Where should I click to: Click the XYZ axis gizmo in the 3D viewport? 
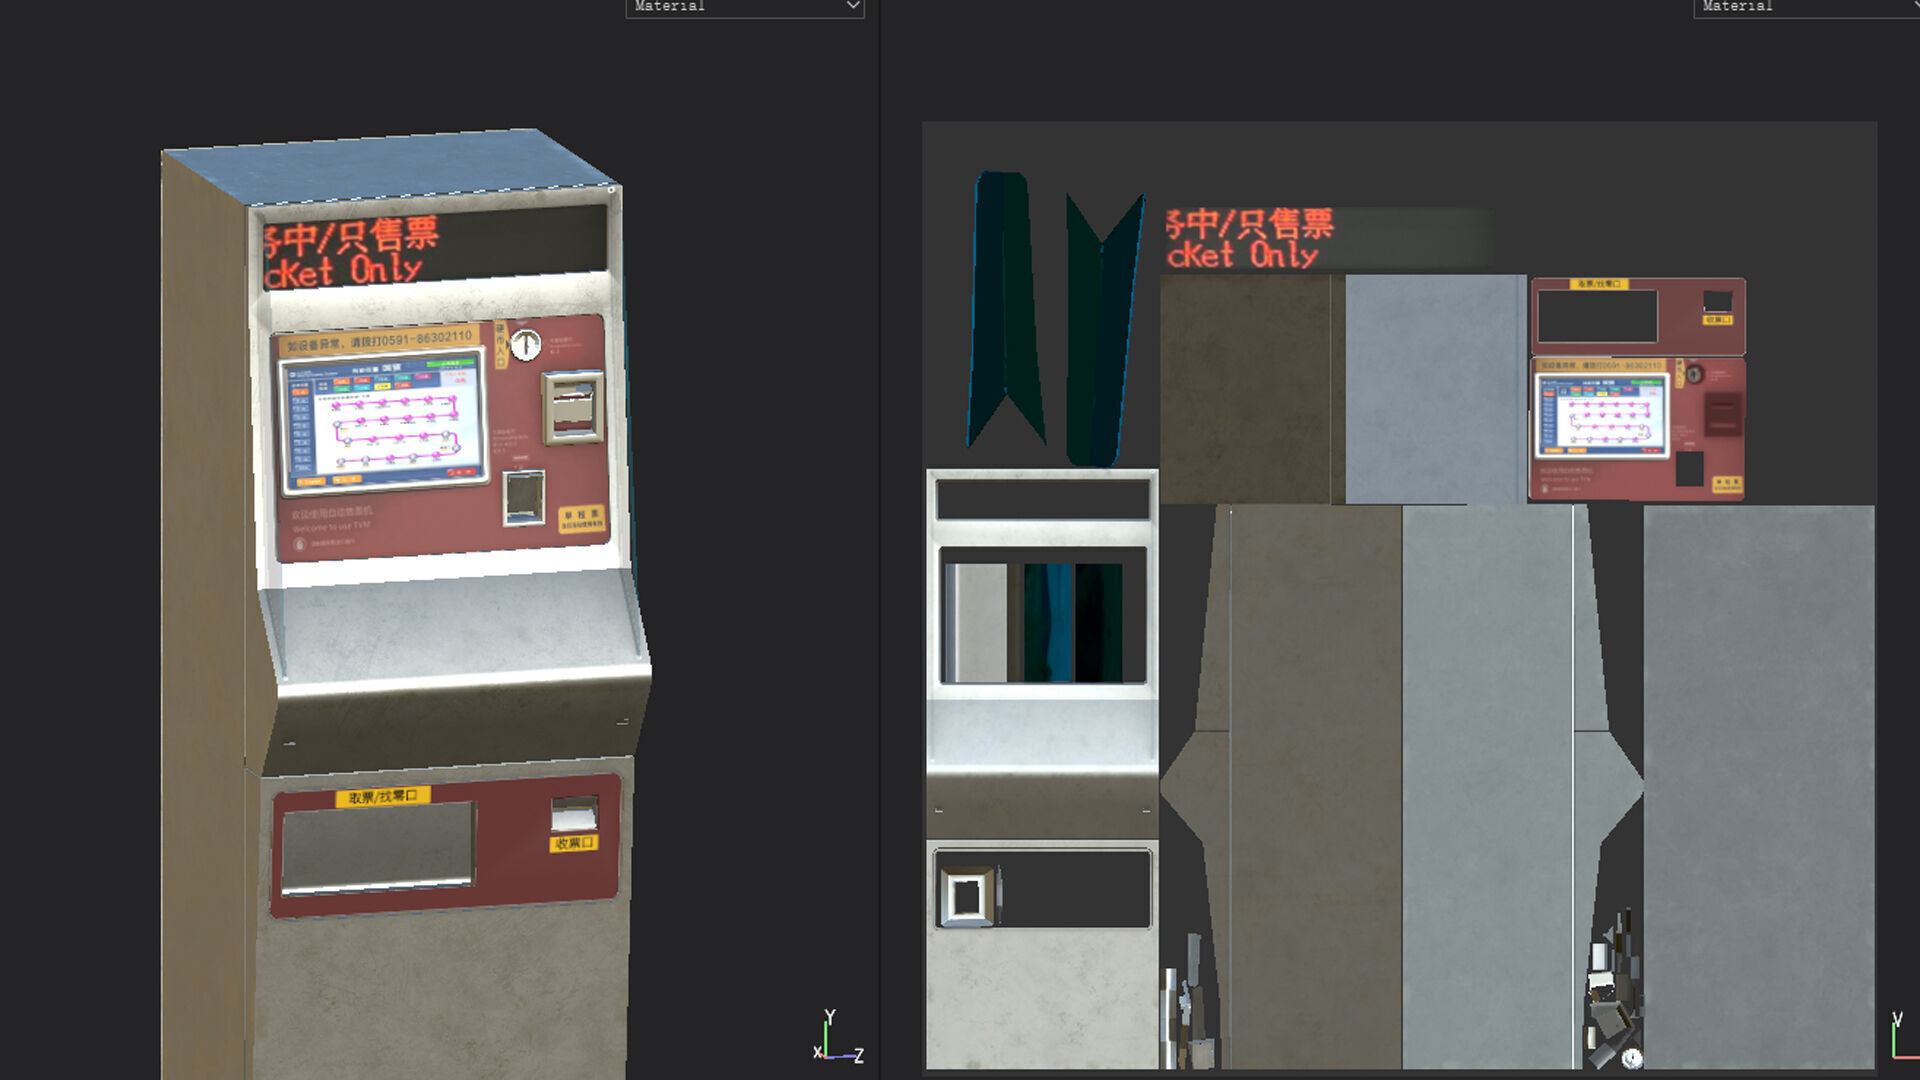[x=838, y=1036]
